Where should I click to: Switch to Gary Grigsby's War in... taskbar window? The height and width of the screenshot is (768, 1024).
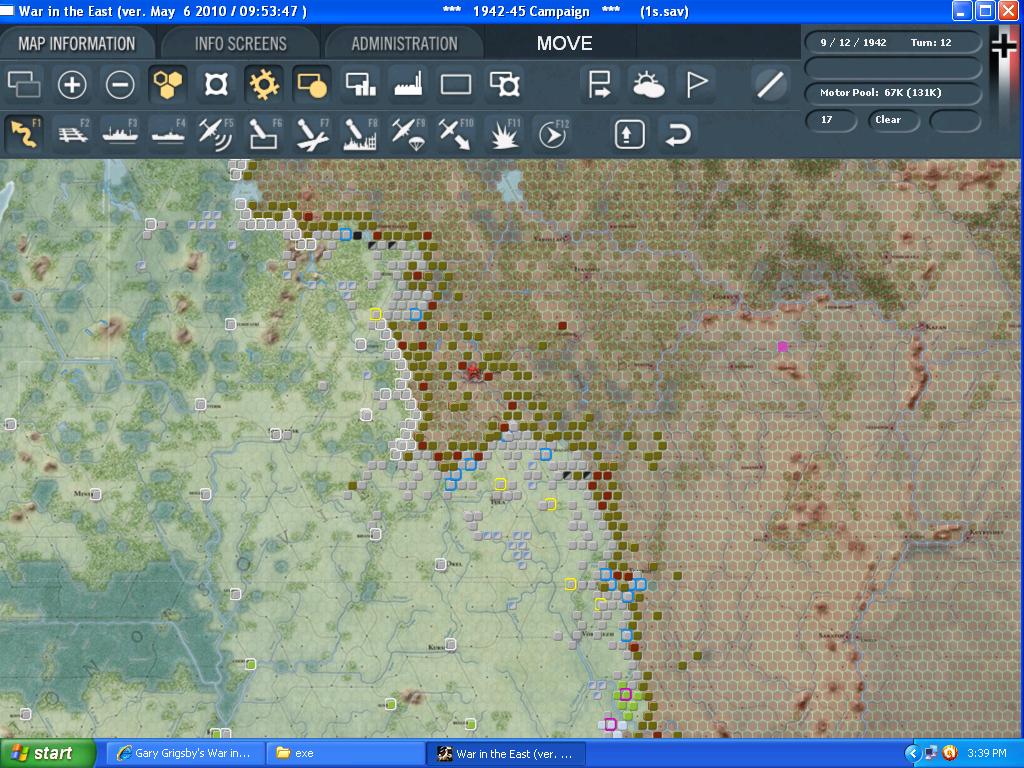click(x=185, y=754)
